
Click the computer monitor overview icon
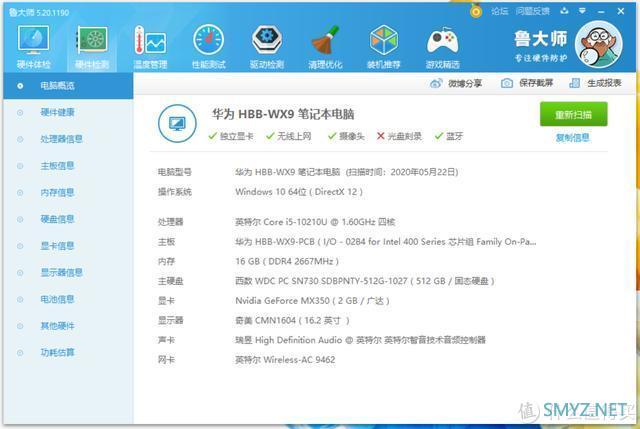click(x=177, y=123)
